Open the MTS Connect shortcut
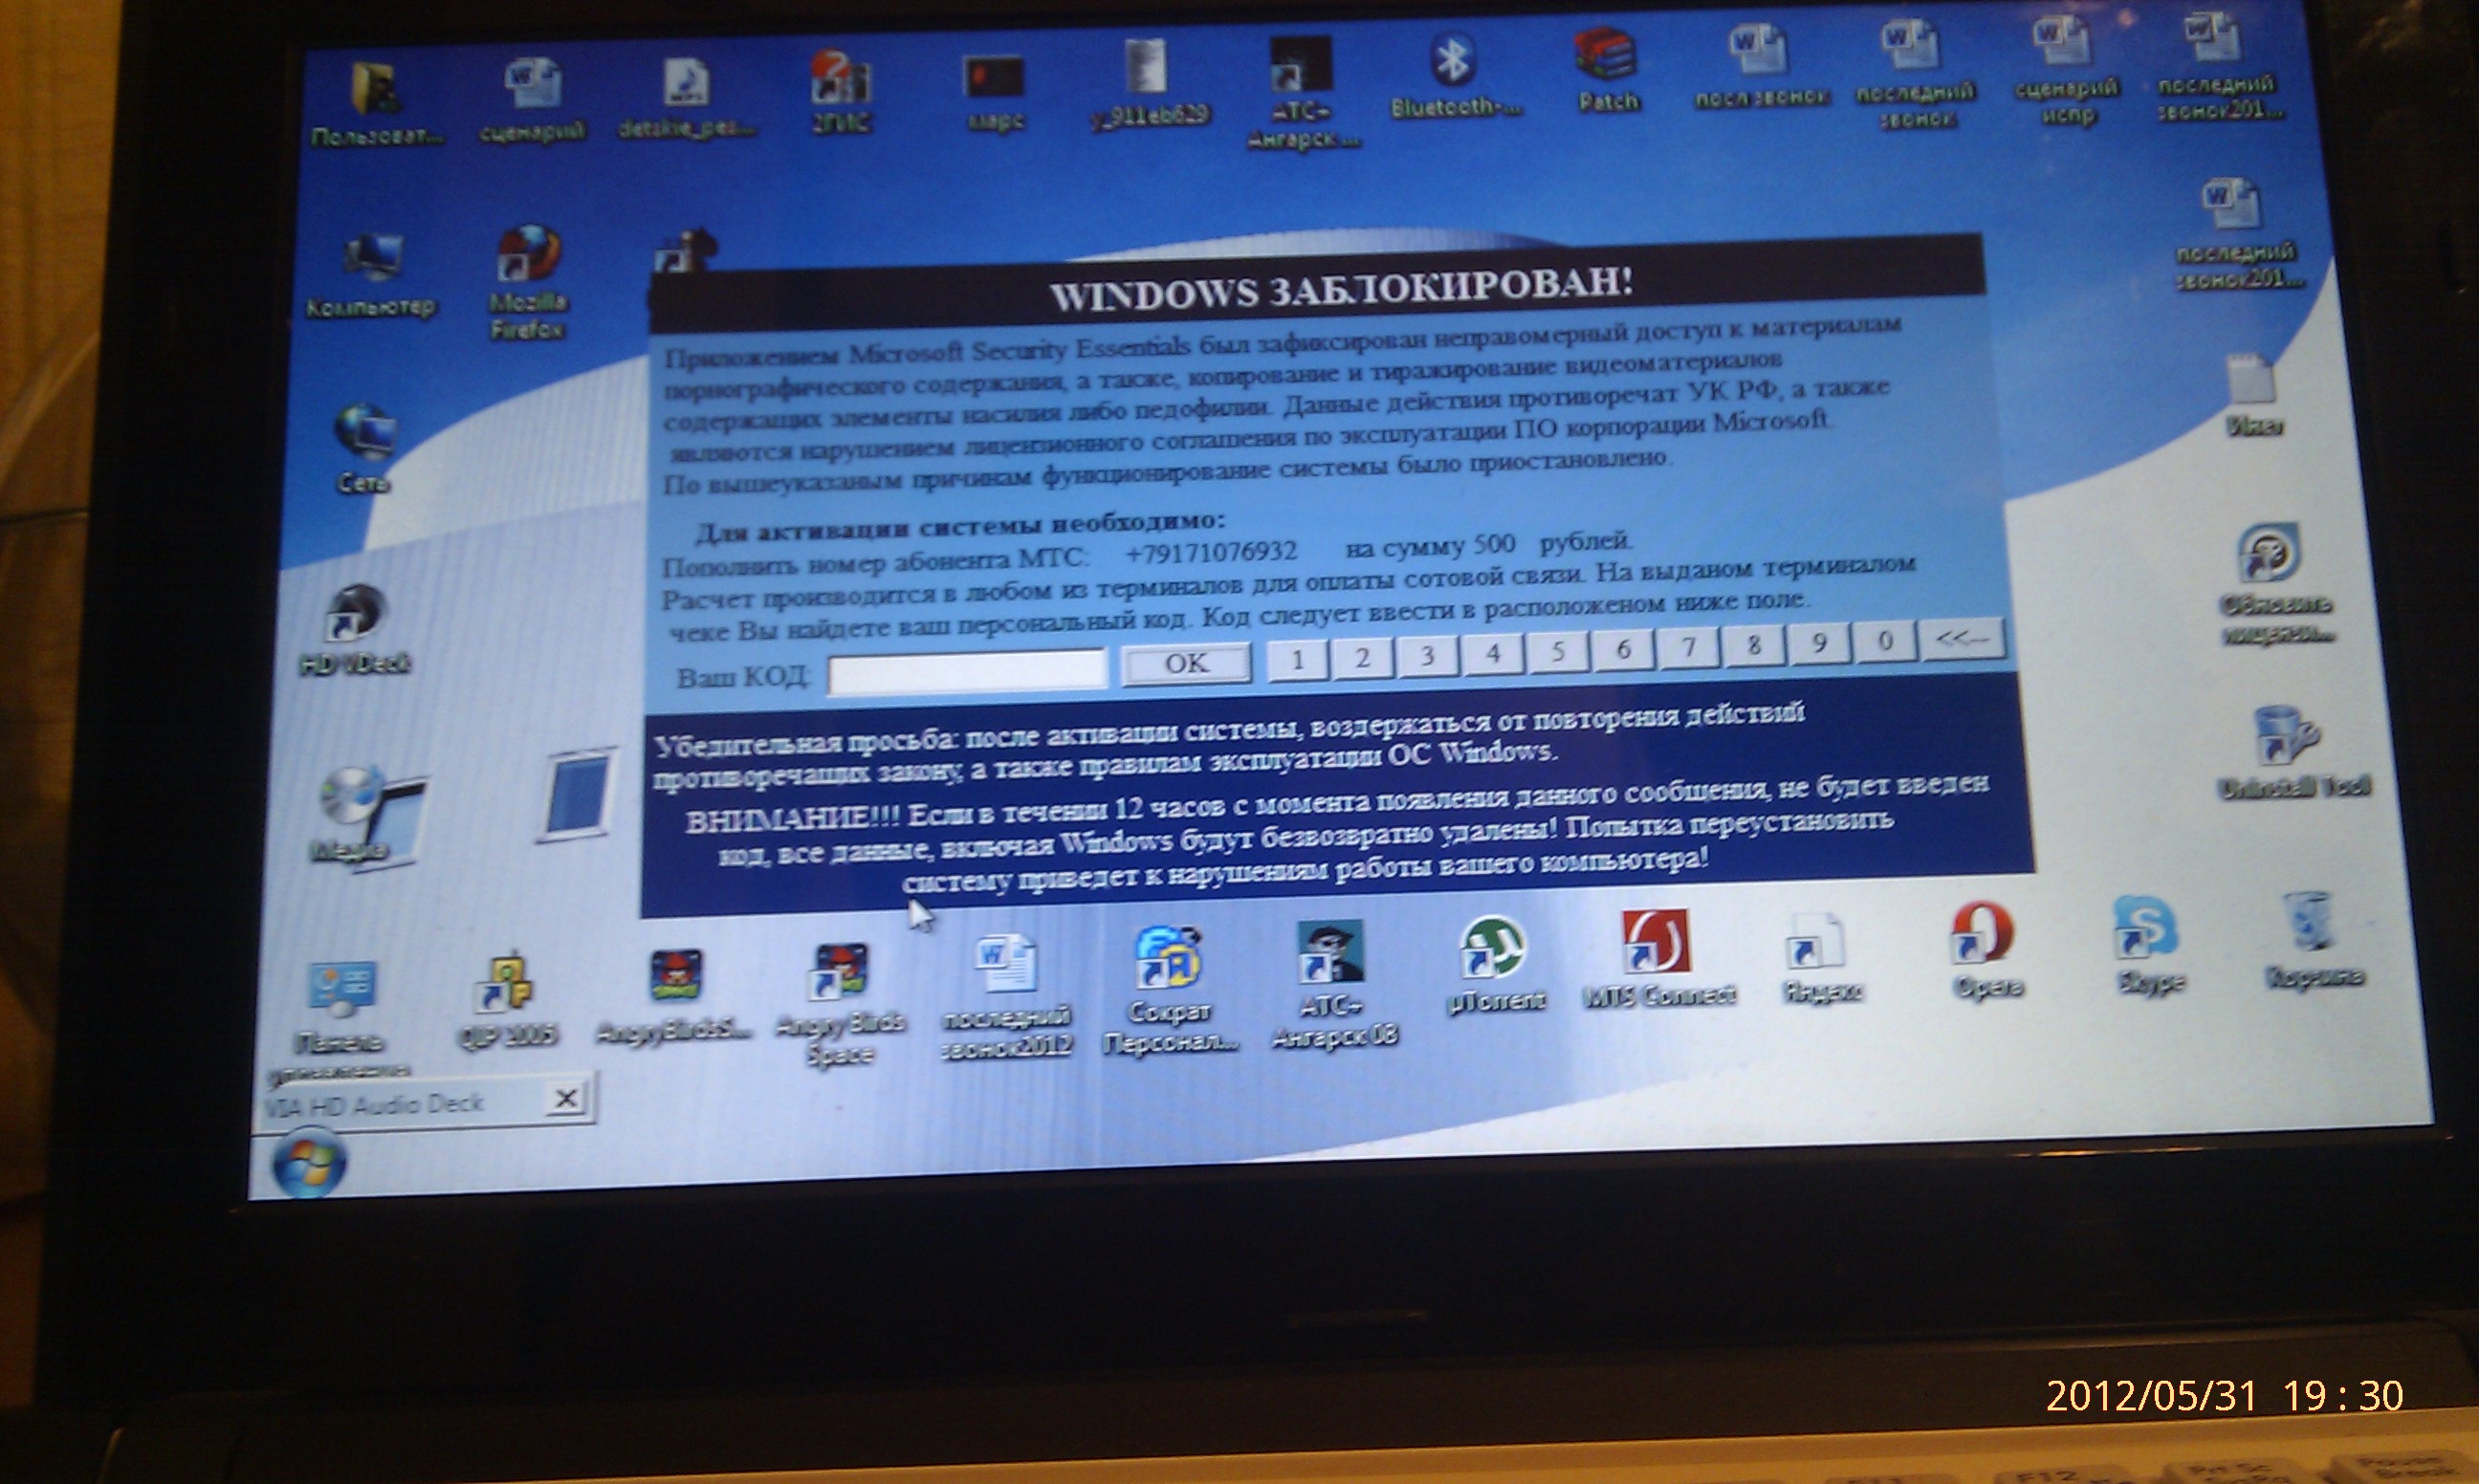This screenshot has width=2479, height=1484. pos(1656,942)
